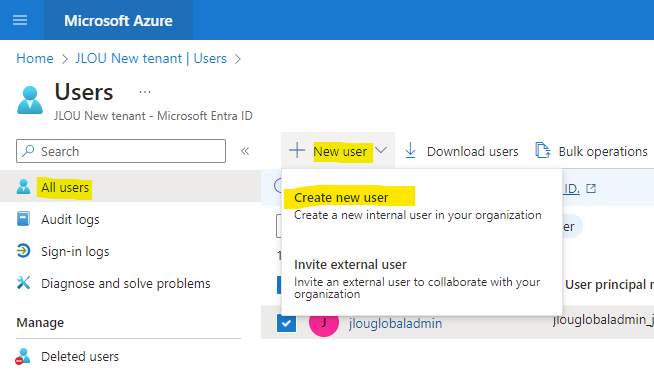Viewport: 654px width, 373px height.
Task: Open JLOU New tenant | Users breadcrumb
Action: (x=151, y=58)
